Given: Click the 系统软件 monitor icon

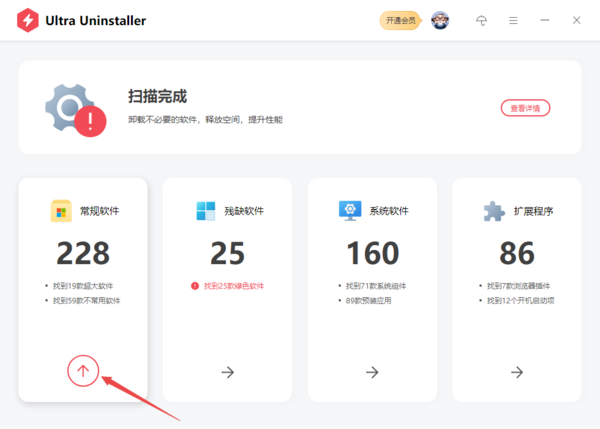Looking at the screenshot, I should click(350, 211).
